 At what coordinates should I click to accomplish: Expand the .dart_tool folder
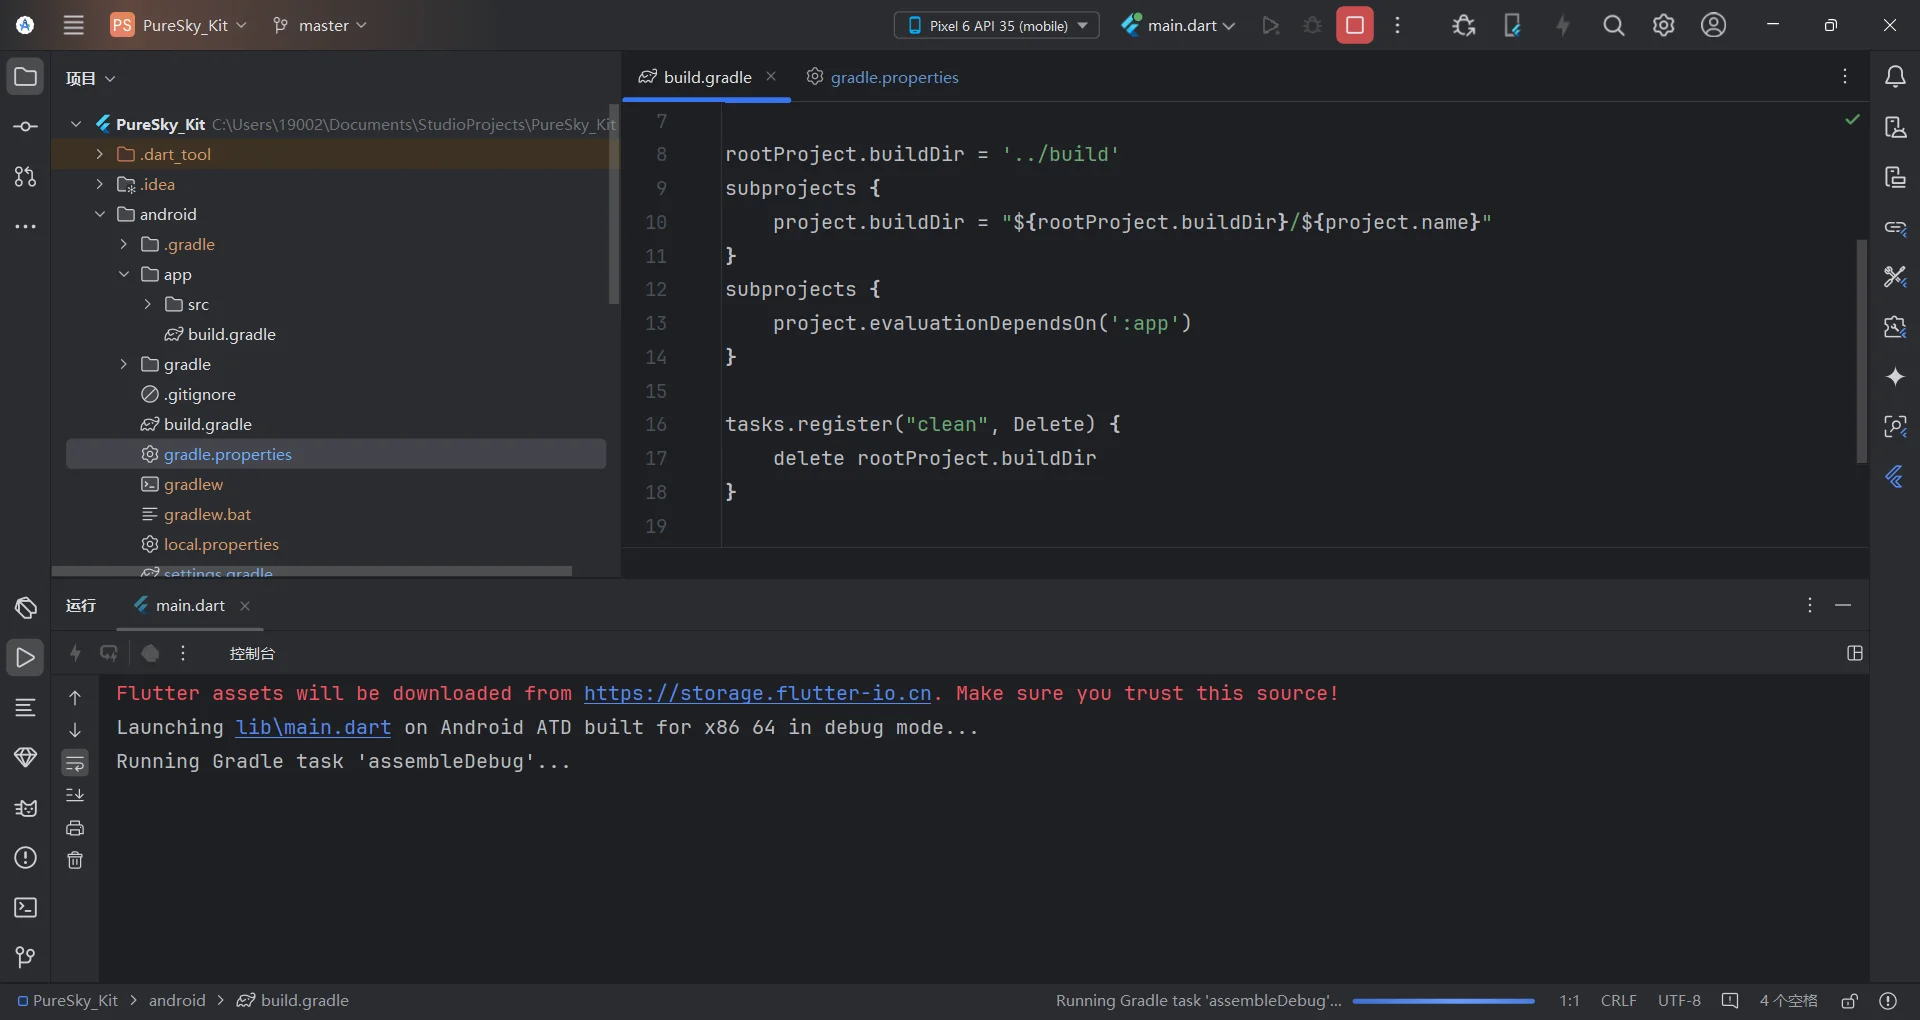click(100, 154)
